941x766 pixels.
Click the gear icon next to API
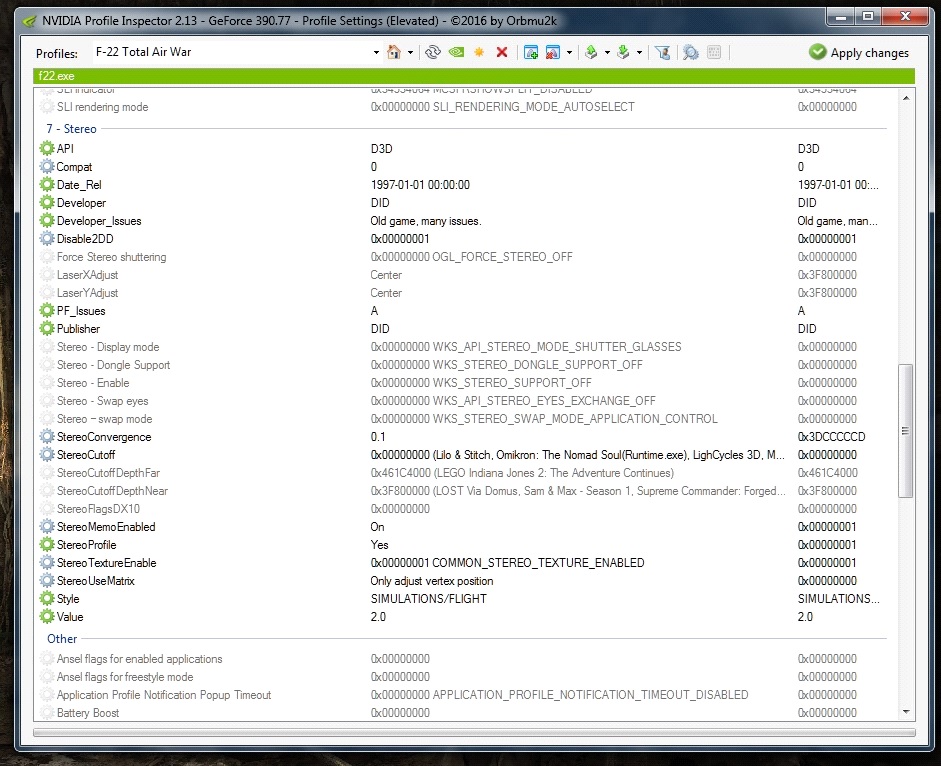47,148
